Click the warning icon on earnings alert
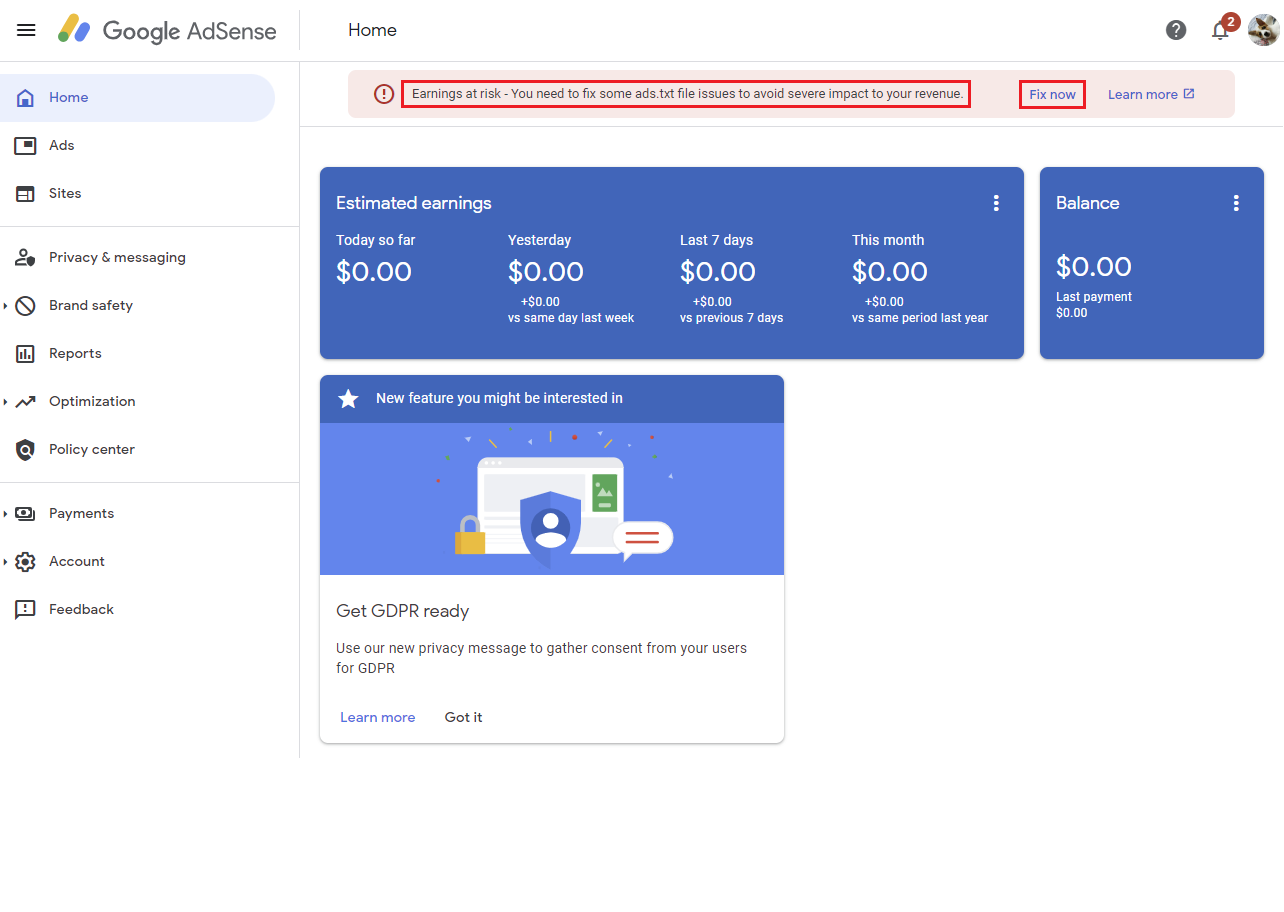 [383, 93]
